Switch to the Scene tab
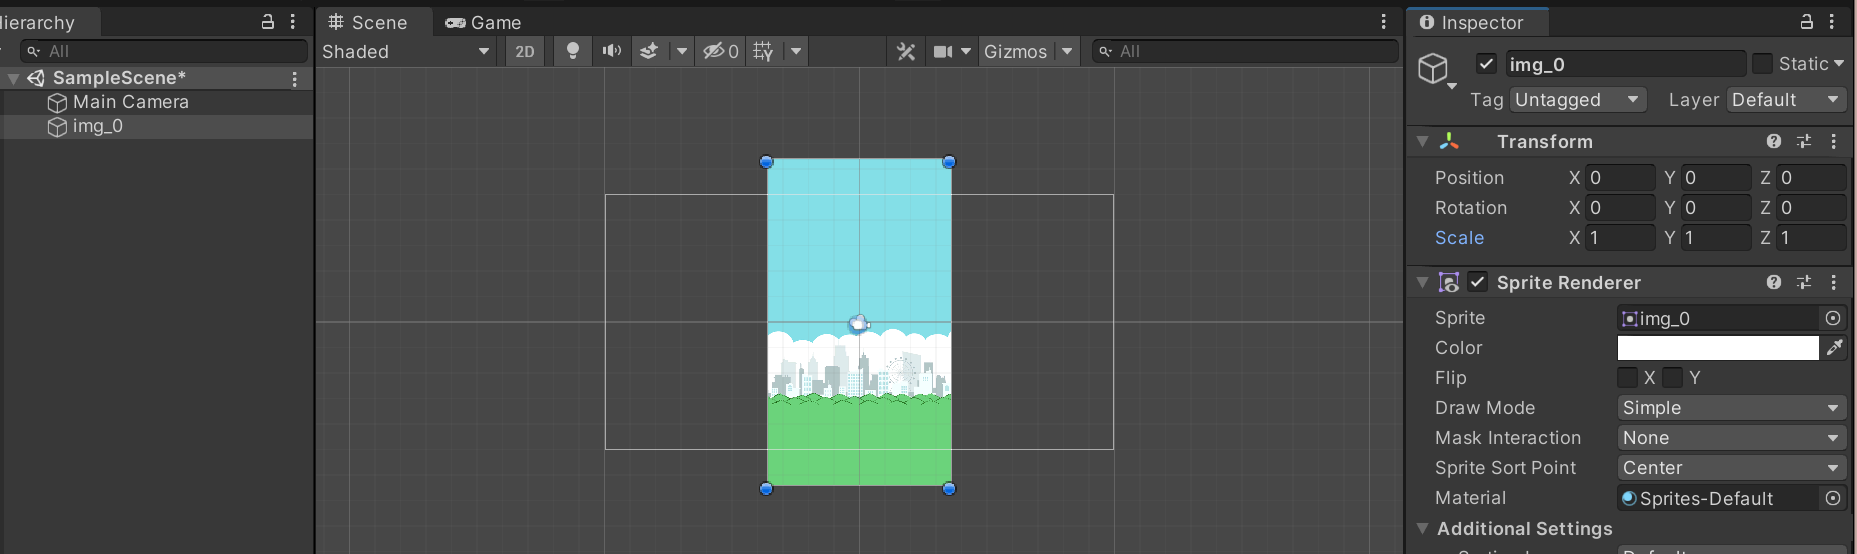Viewport: 1857px width, 554px height. tap(367, 22)
